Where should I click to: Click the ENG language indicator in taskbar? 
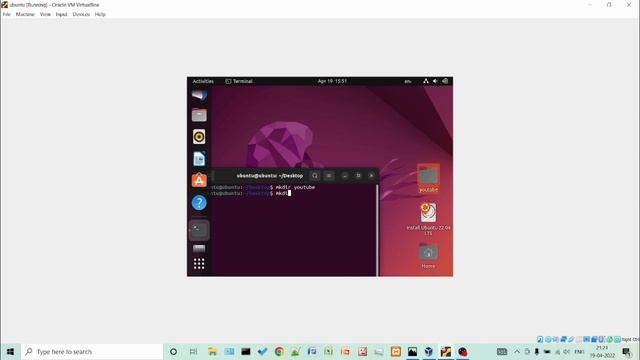[579, 351]
